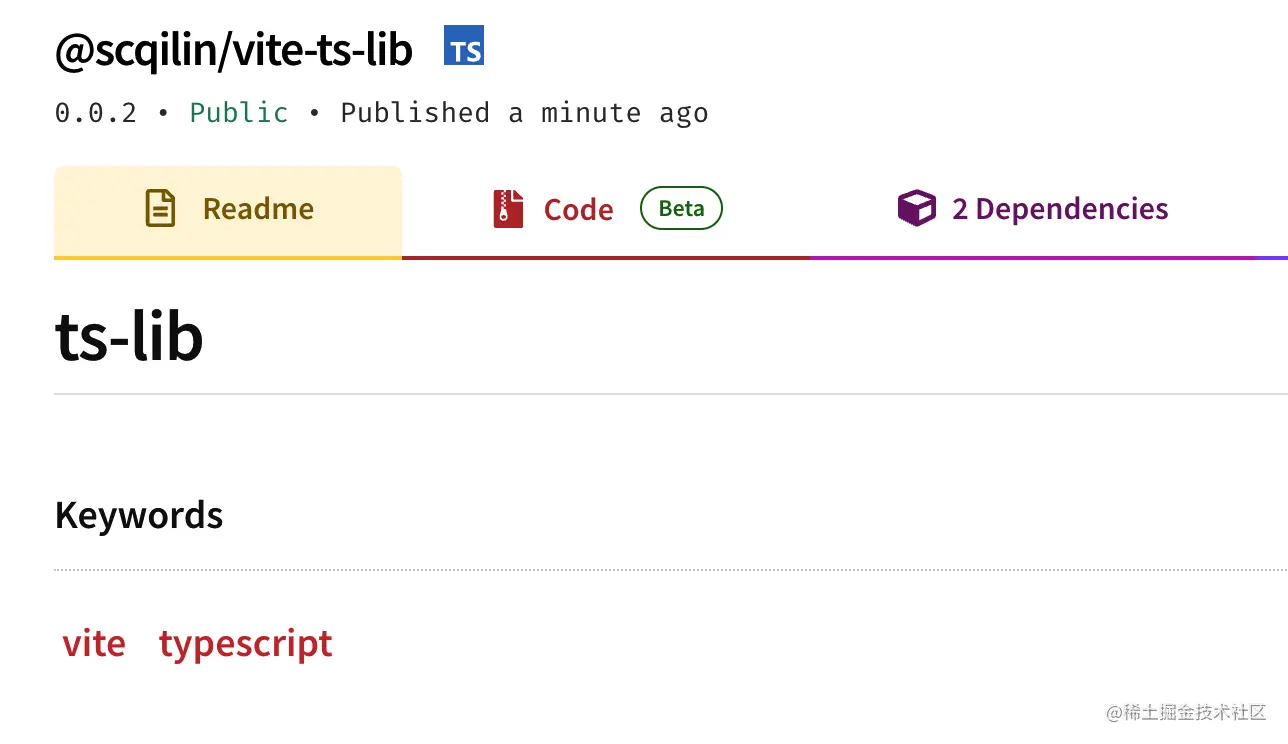Viewport: 1288px width, 744px height.
Task: Click the 稀土掘金技术社区 watermark
Action: (x=1186, y=712)
